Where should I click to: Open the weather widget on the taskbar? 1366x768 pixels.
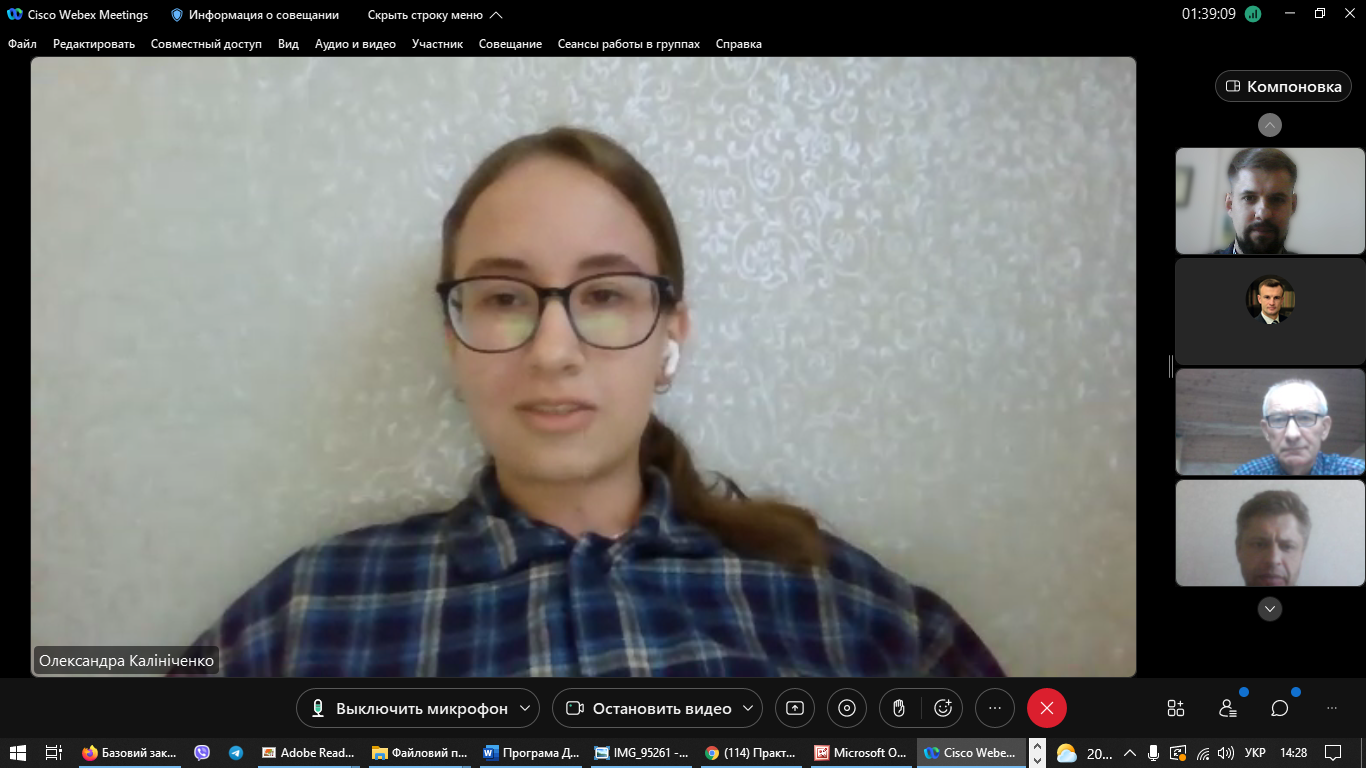click(x=1084, y=753)
